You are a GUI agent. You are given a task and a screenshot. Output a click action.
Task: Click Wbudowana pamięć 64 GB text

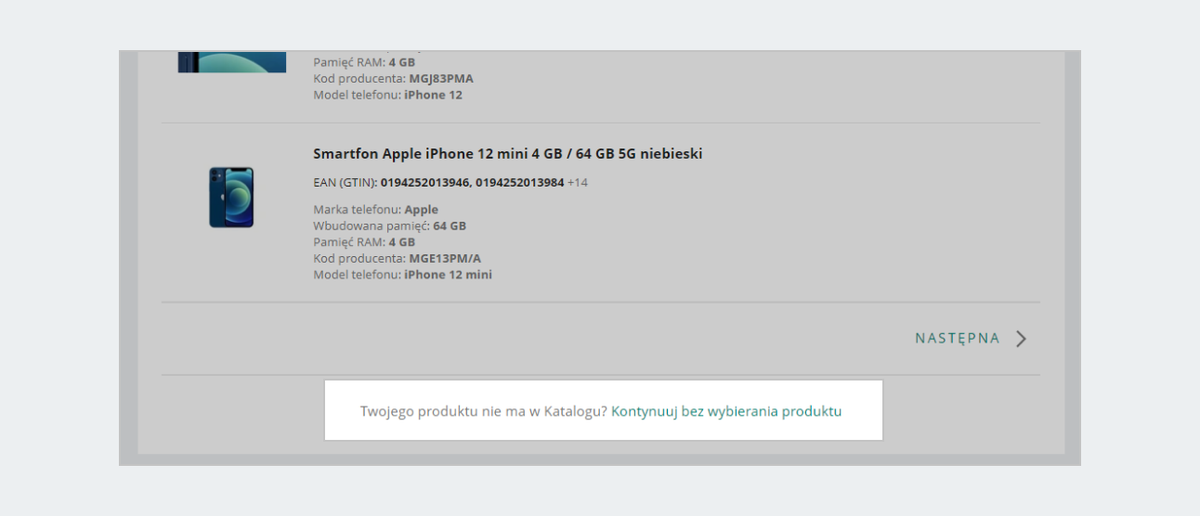tap(390, 226)
